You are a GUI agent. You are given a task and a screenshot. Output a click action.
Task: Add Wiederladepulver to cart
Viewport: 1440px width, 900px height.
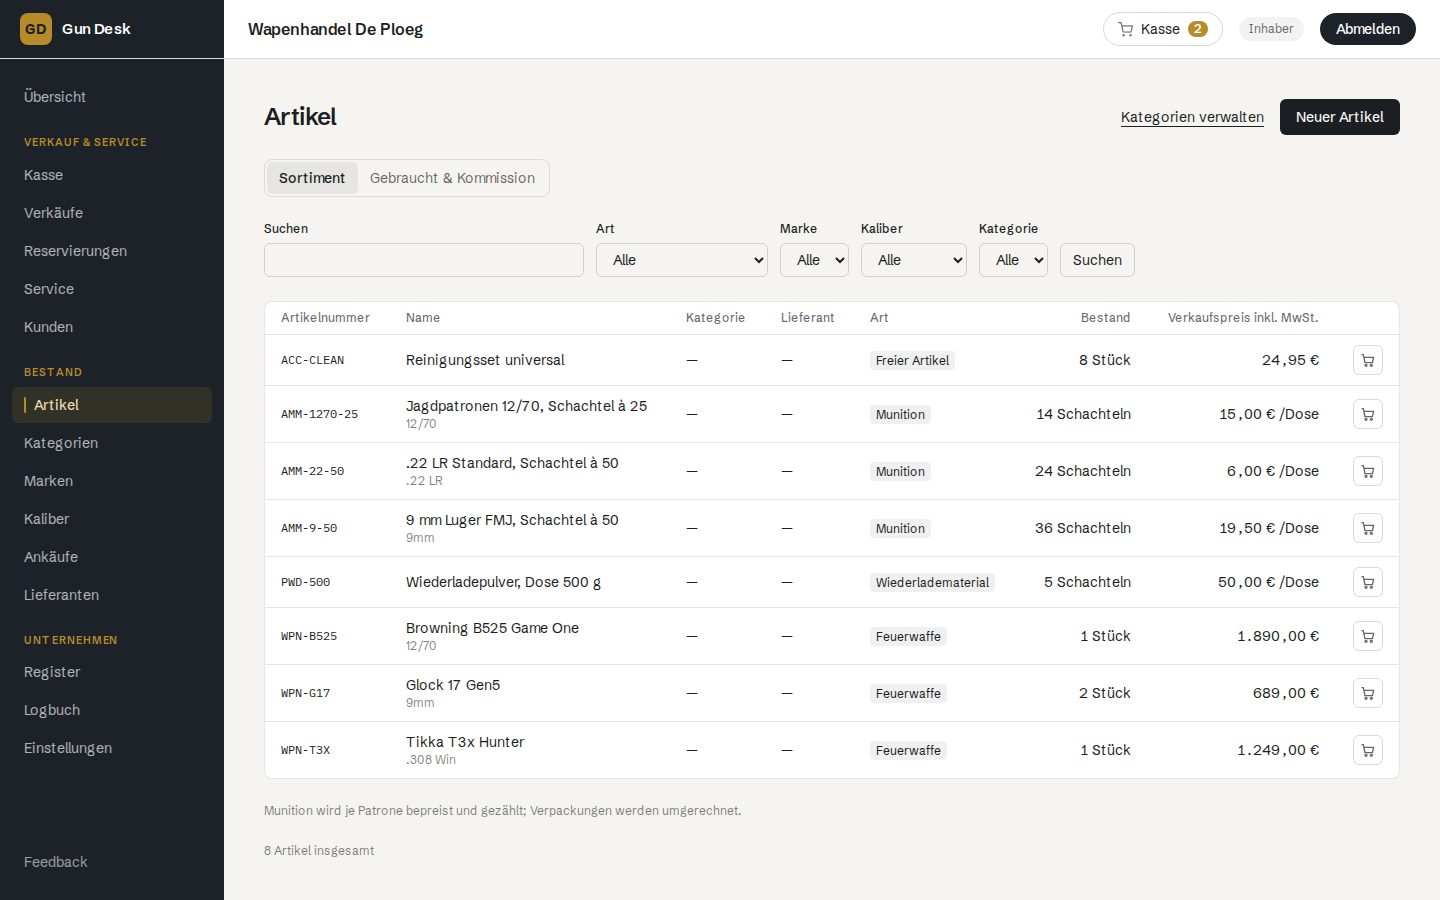[x=1367, y=582]
